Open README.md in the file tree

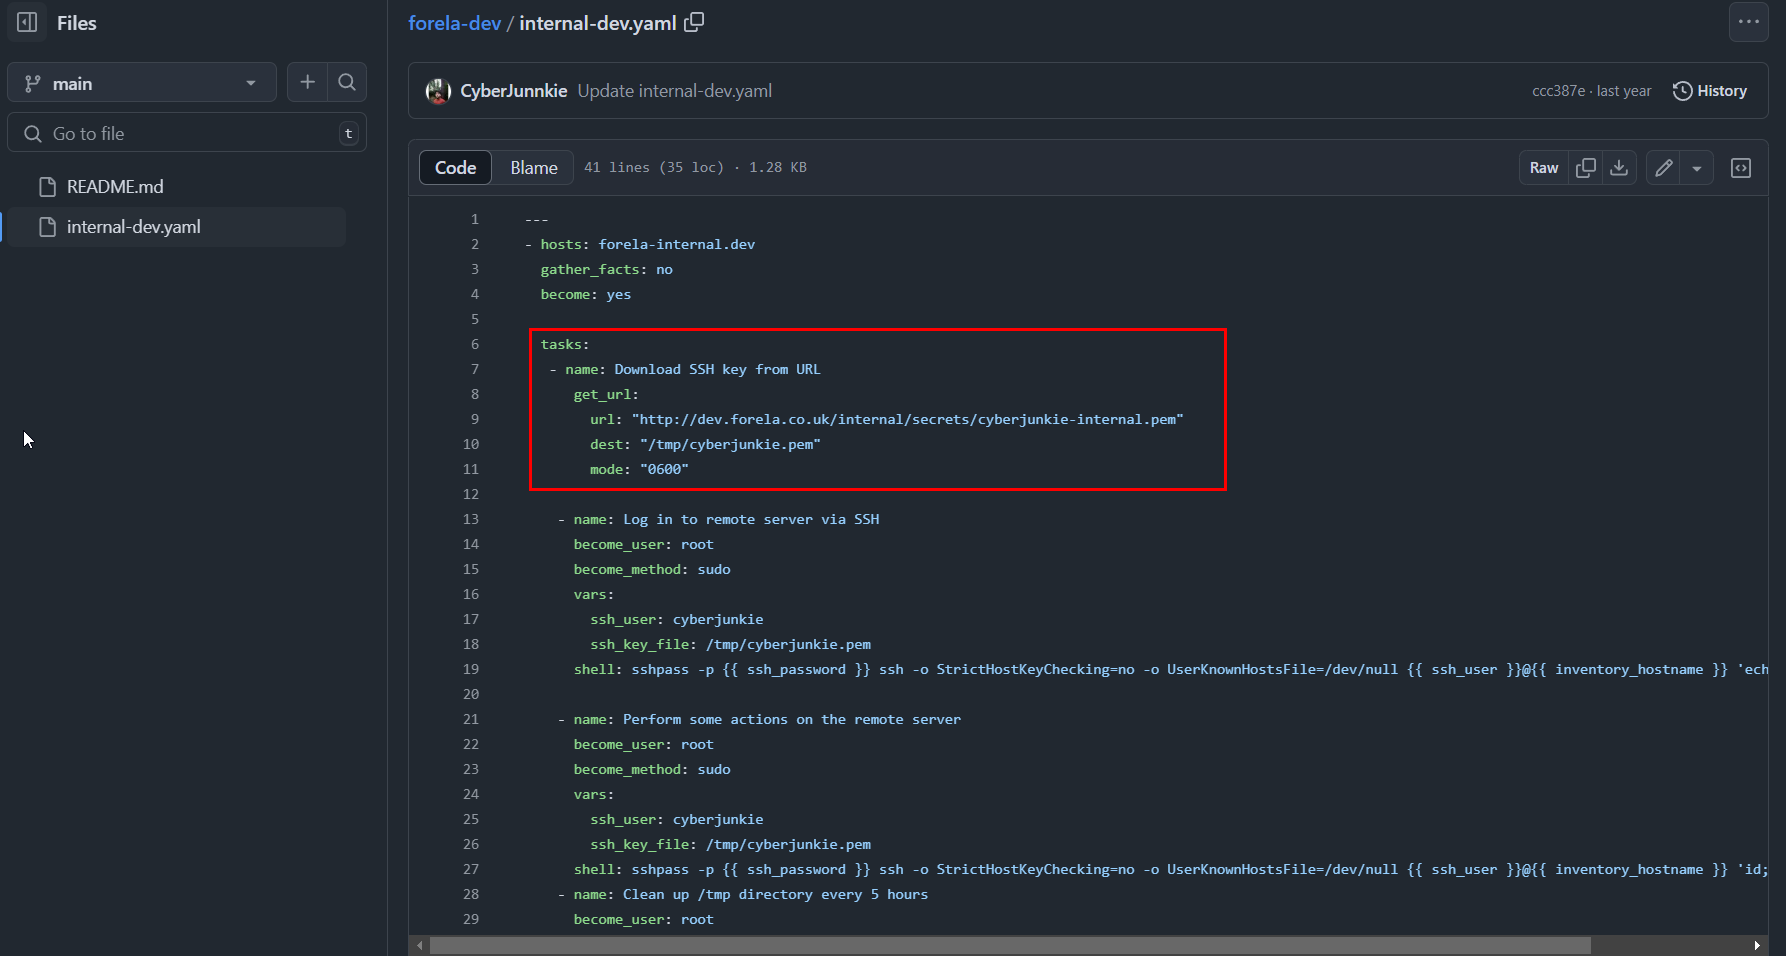[x=114, y=187]
